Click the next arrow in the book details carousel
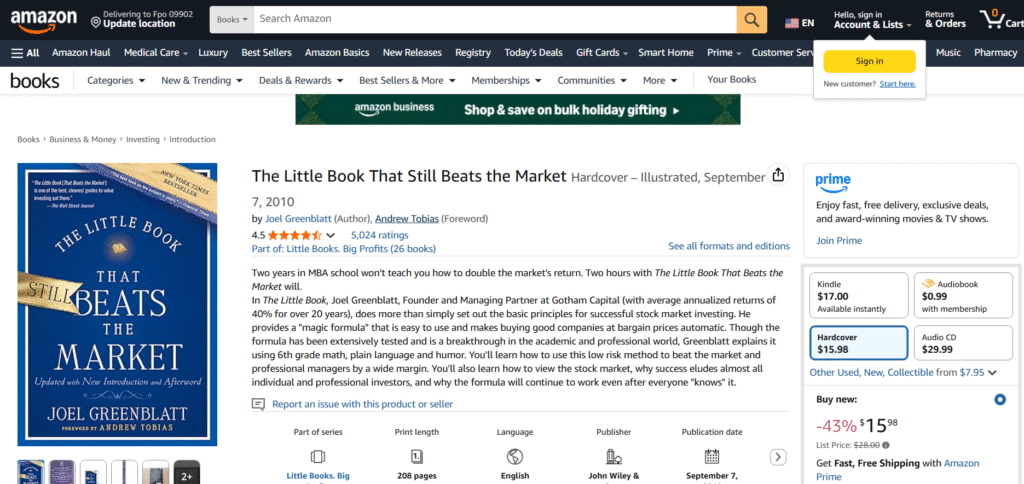Viewport: 1024px width, 484px height. (778, 457)
